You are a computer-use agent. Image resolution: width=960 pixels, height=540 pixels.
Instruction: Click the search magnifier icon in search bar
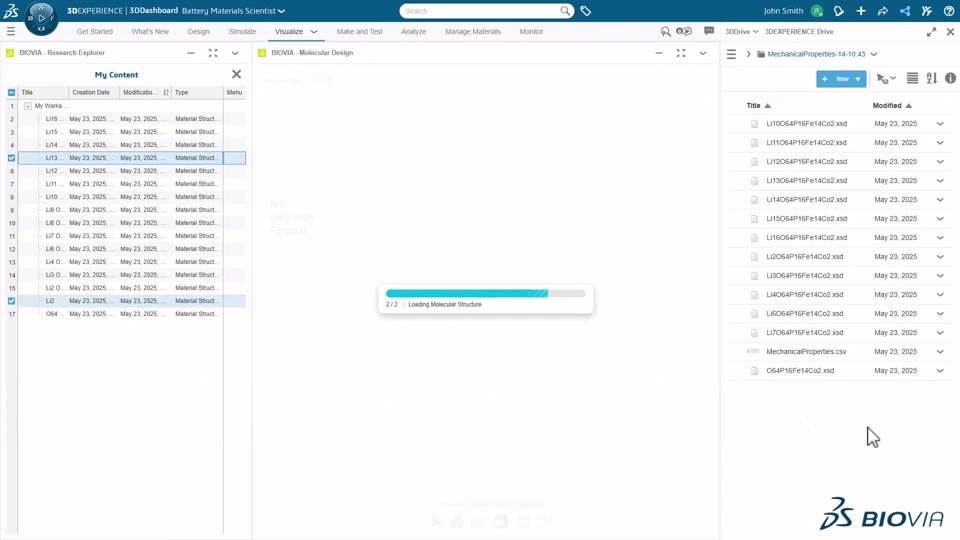coord(565,10)
